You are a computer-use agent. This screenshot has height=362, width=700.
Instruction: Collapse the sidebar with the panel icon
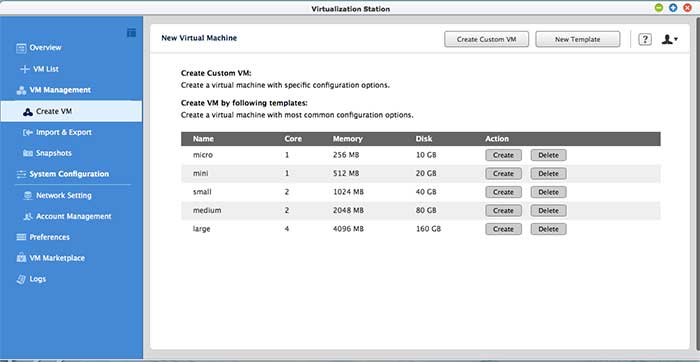(x=131, y=33)
